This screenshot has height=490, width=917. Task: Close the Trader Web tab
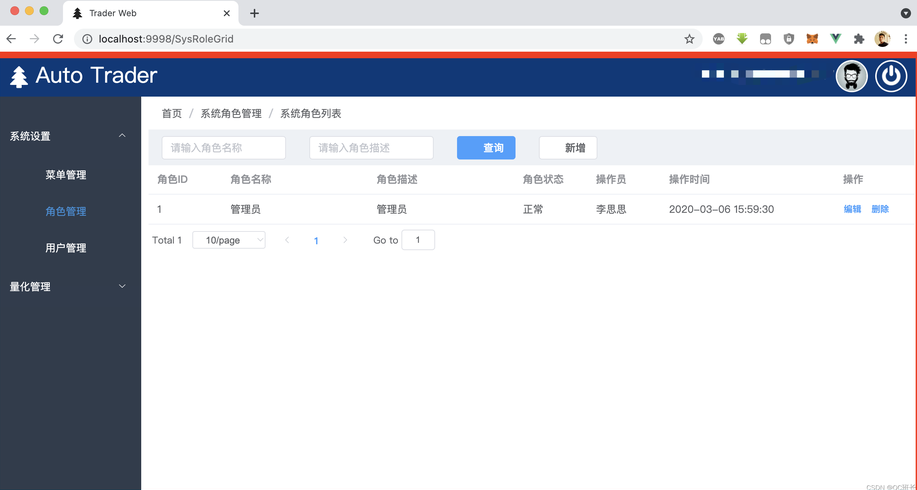pyautogui.click(x=227, y=13)
